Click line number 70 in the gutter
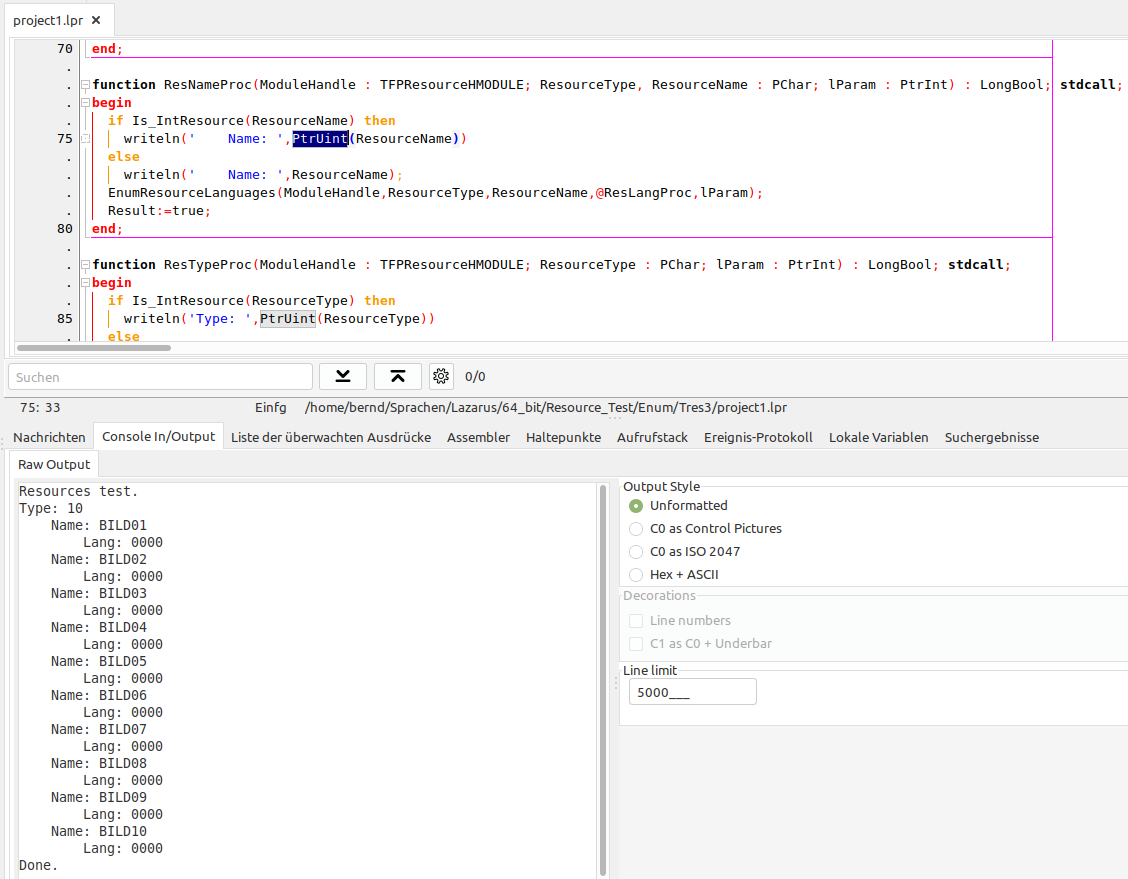Viewport: 1128px width, 879px height. coord(65,49)
